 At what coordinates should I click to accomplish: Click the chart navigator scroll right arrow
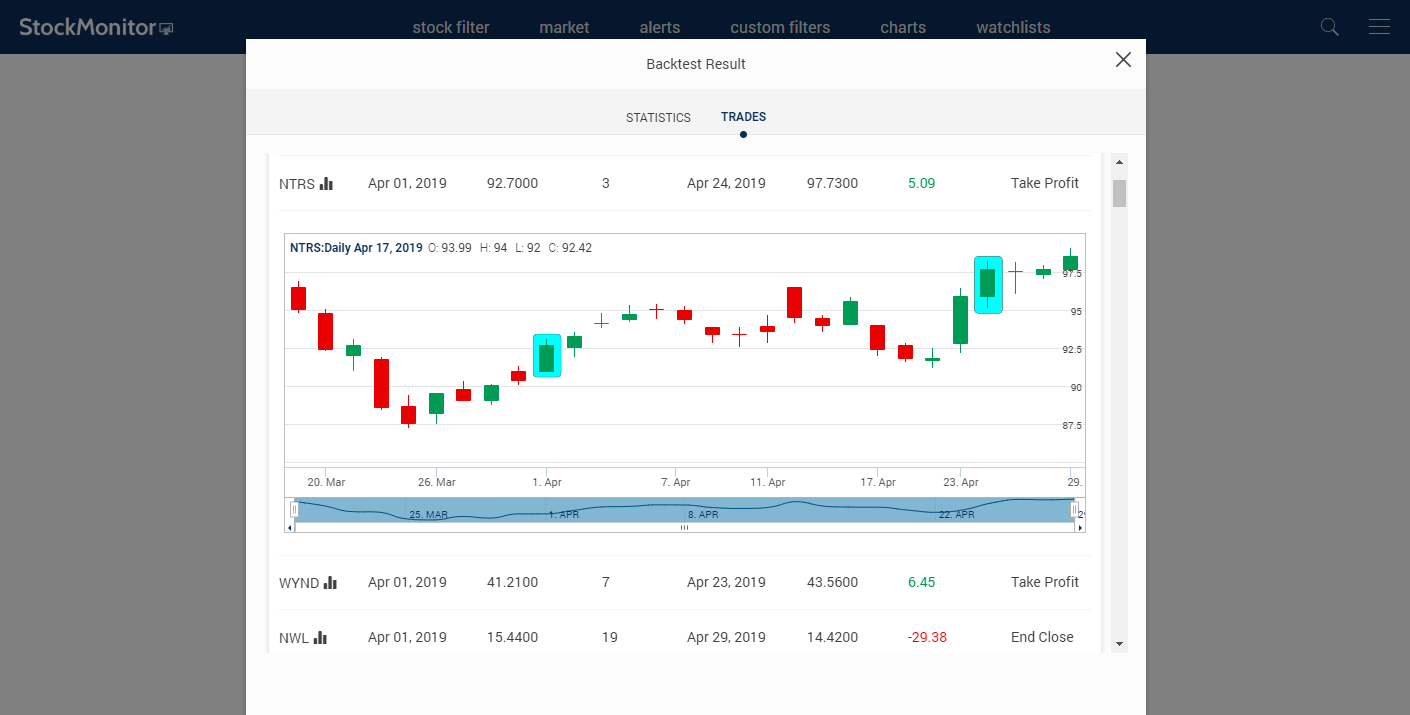(x=1080, y=527)
